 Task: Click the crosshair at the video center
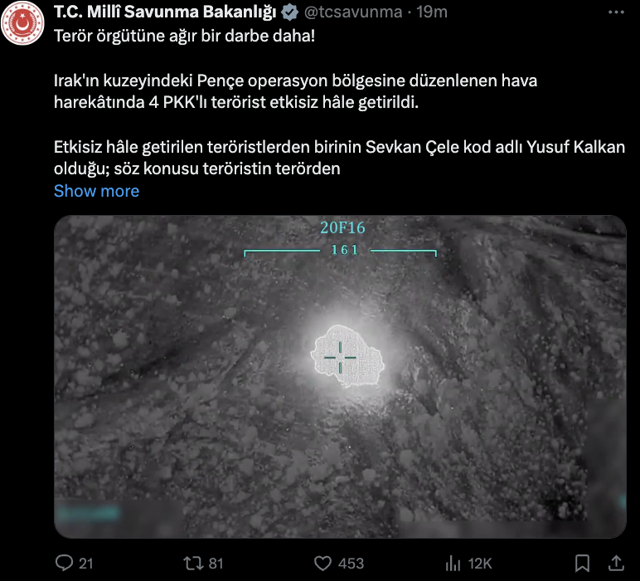pyautogui.click(x=341, y=353)
